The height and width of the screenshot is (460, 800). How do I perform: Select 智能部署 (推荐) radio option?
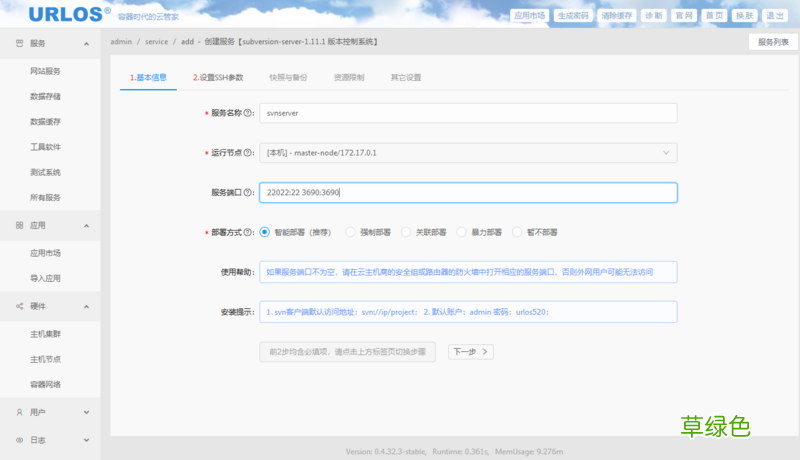pyautogui.click(x=264, y=232)
